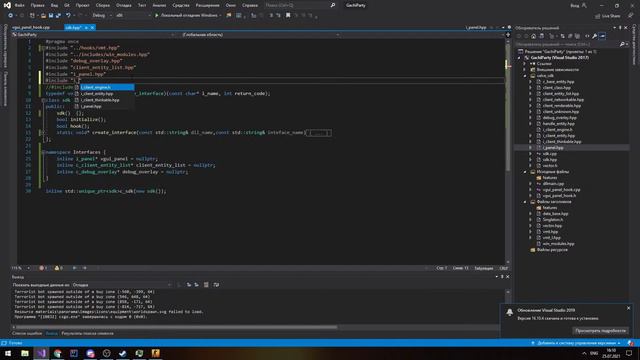Image resolution: width=640 pixels, height=360 pixels.
Task: Open the Правка menu
Action: pyautogui.click(x=37, y=5)
